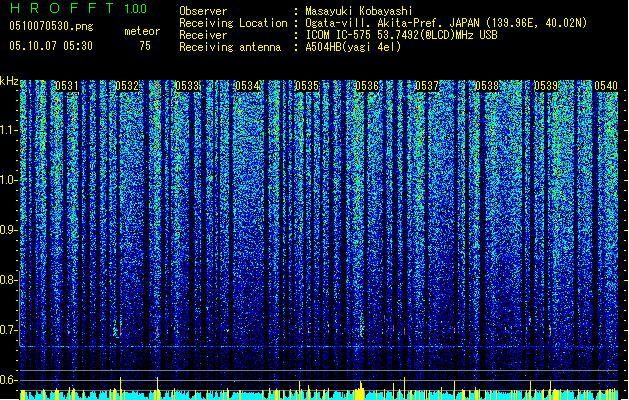Select the file name 0510070530.png
The width and height of the screenshot is (629, 400).
(x=51, y=26)
